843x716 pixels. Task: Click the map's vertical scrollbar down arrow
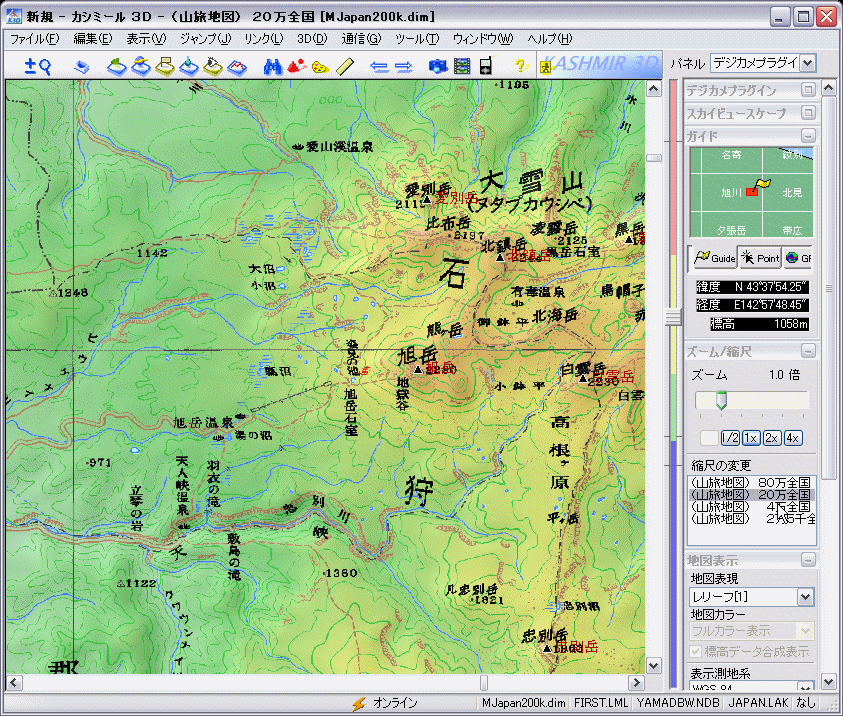(x=653, y=666)
